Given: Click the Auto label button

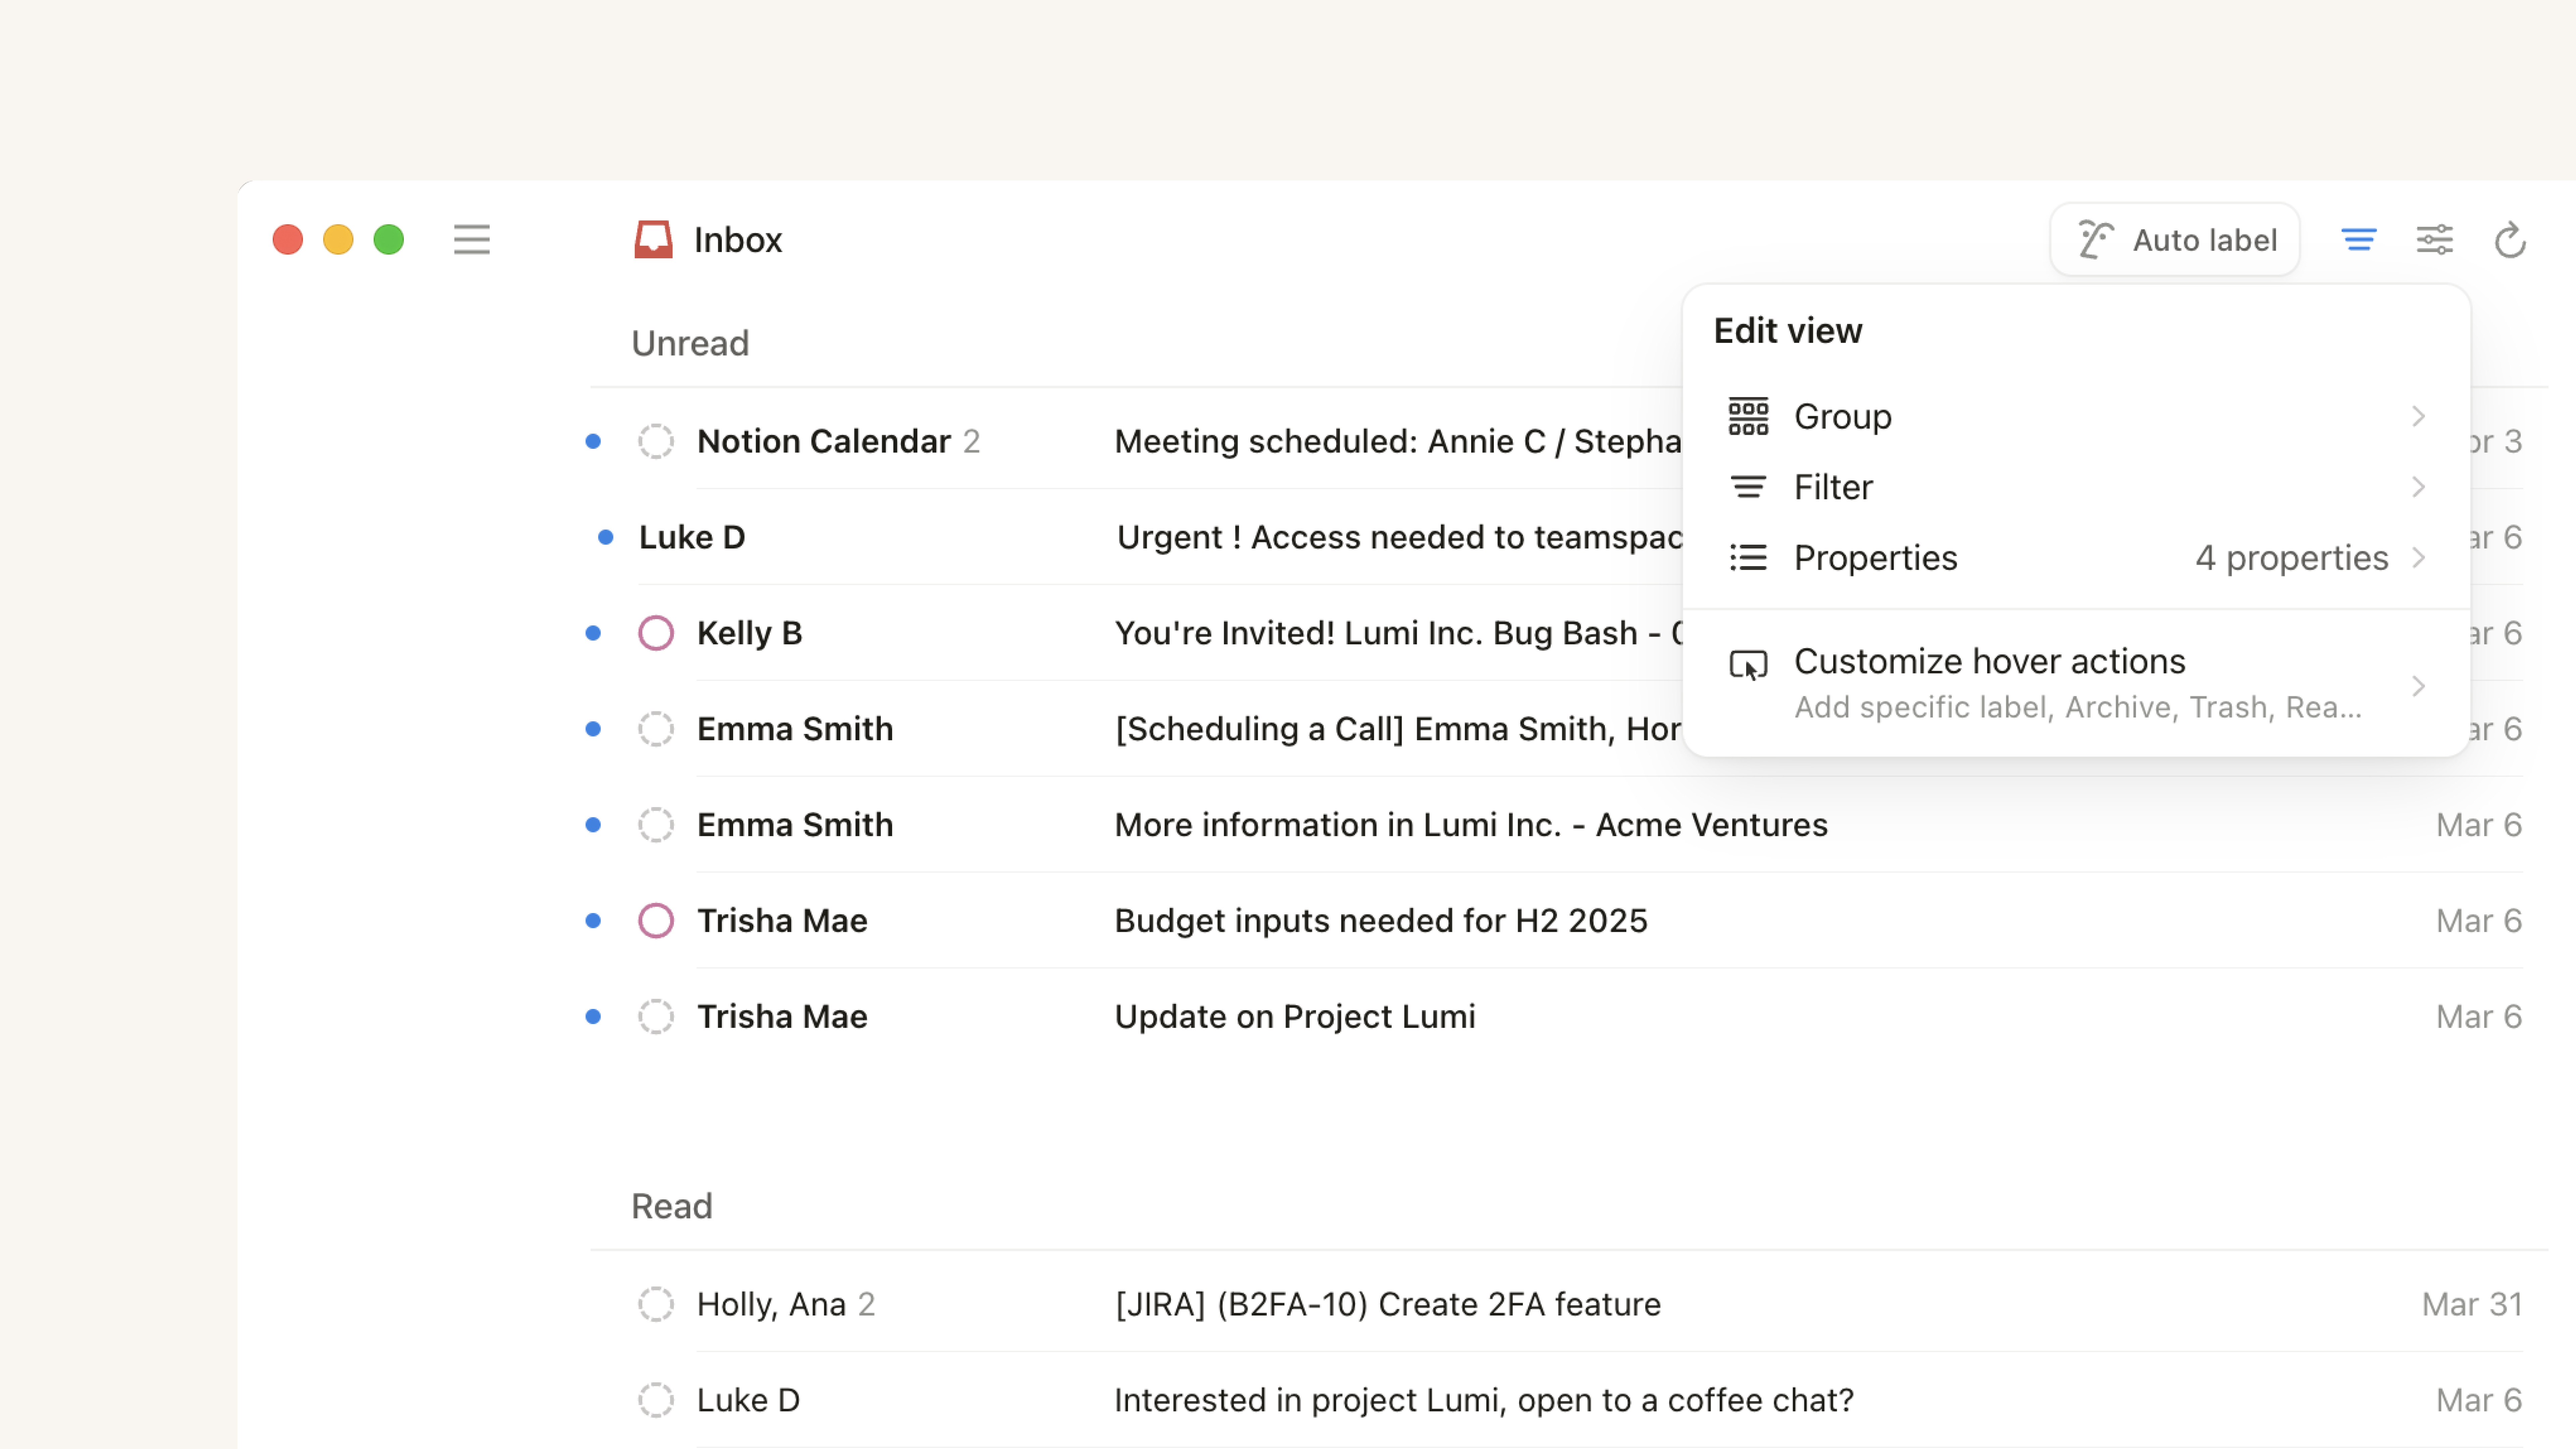Looking at the screenshot, I should (2175, 239).
